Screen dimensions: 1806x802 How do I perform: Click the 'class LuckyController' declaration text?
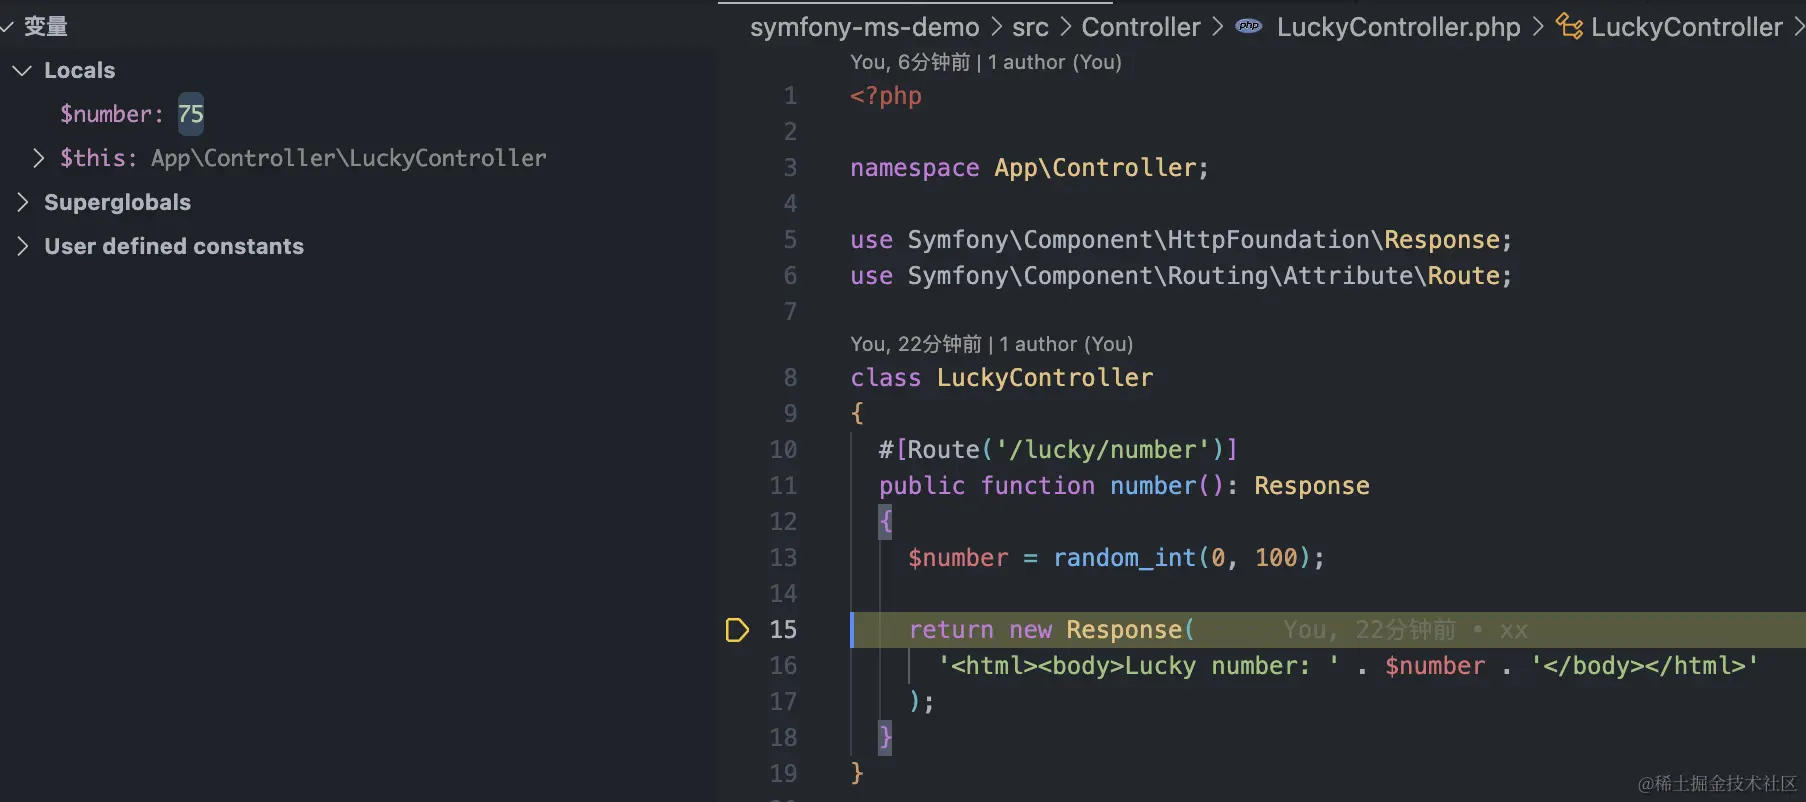pos(1002,378)
